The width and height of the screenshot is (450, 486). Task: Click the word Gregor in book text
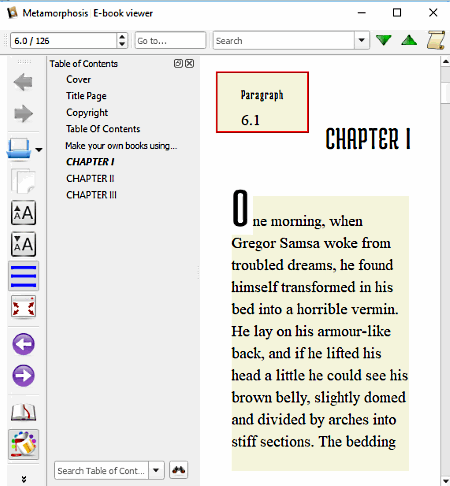coord(254,244)
